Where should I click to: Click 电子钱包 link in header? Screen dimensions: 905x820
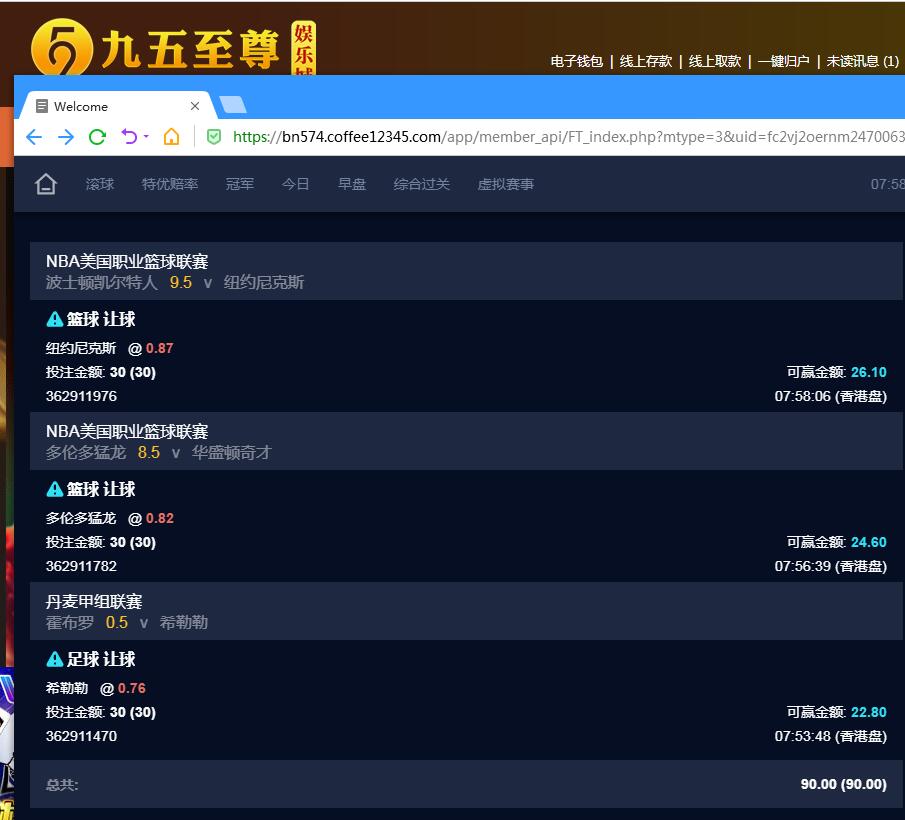pos(577,61)
